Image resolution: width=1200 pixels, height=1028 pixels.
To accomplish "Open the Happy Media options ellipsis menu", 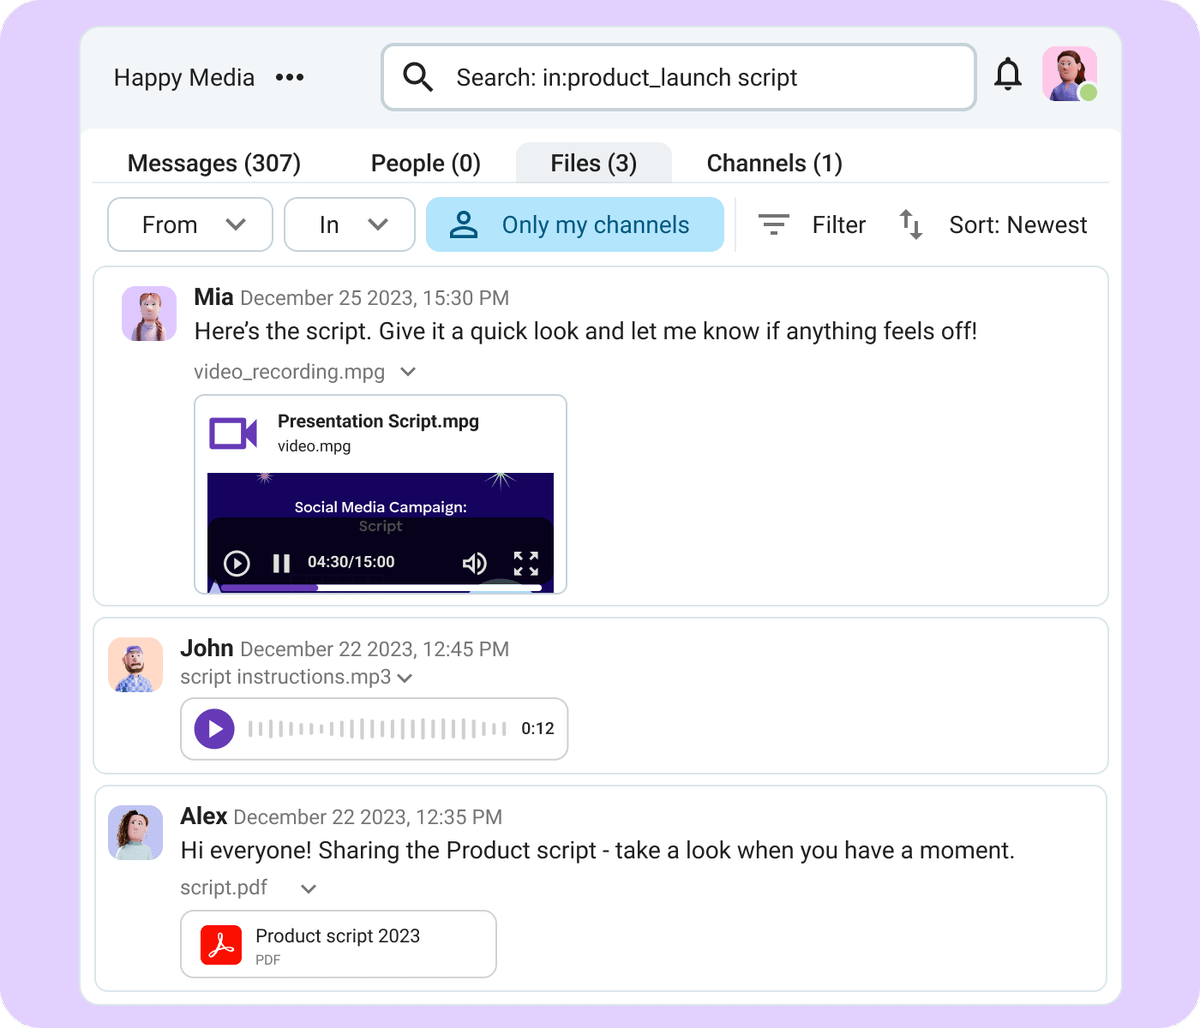I will pyautogui.click(x=289, y=77).
